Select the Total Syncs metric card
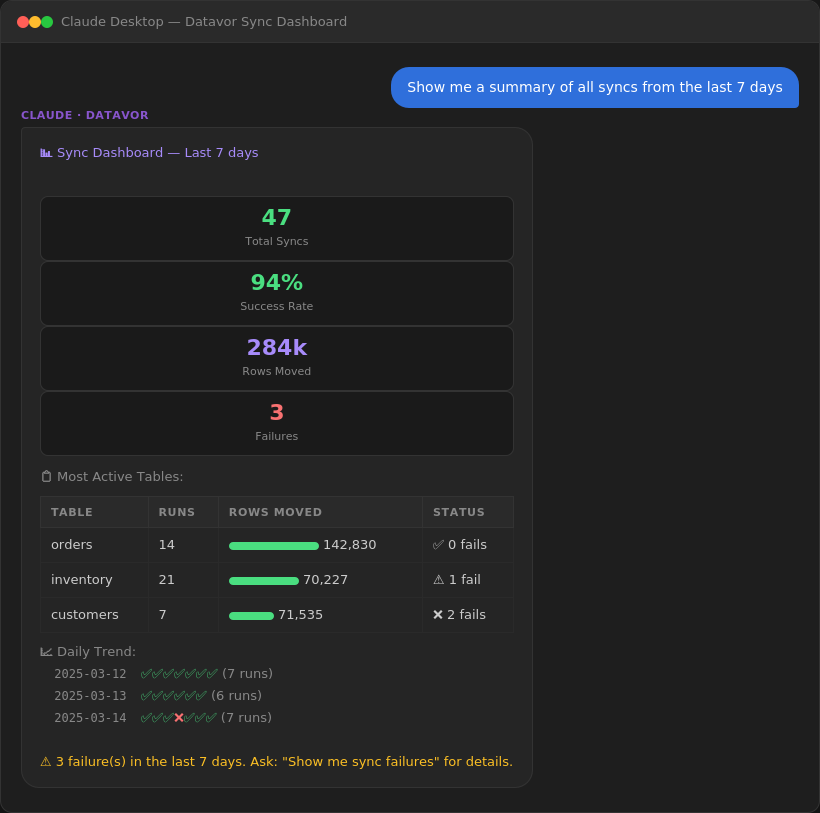820x813 pixels. click(277, 228)
